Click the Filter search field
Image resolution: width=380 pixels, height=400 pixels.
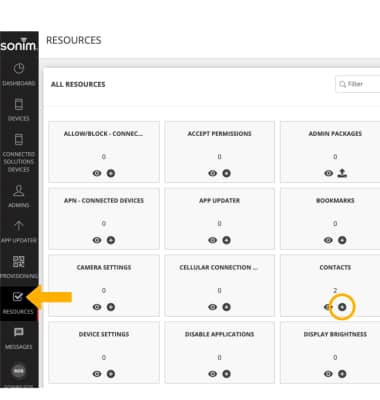coord(358,84)
